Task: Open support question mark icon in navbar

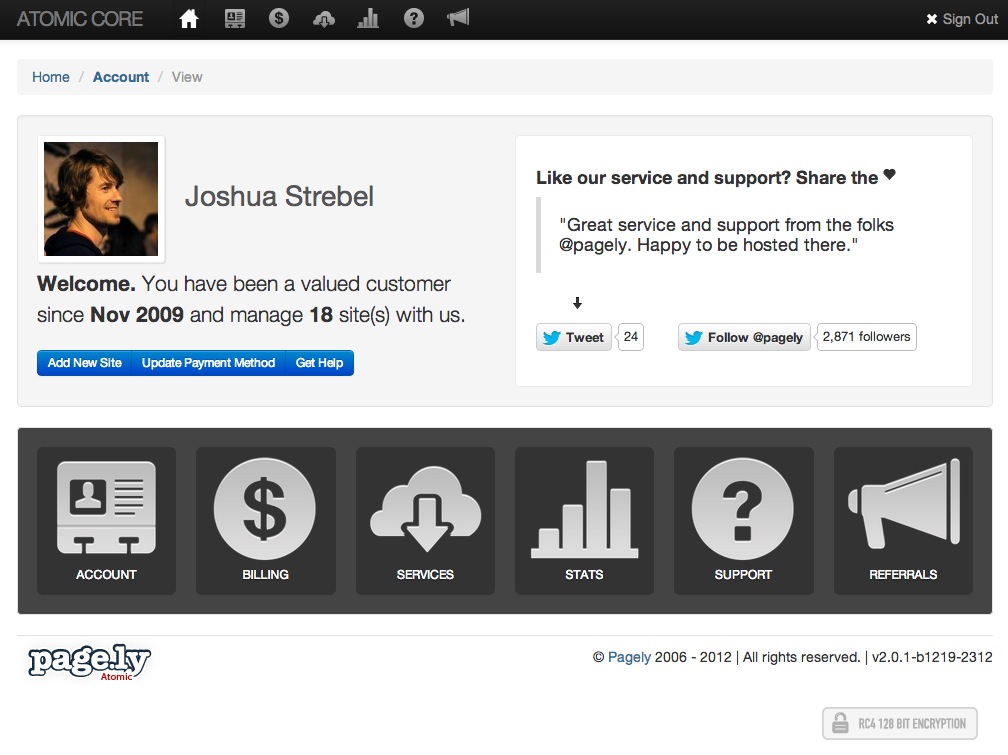Action: click(x=413, y=18)
